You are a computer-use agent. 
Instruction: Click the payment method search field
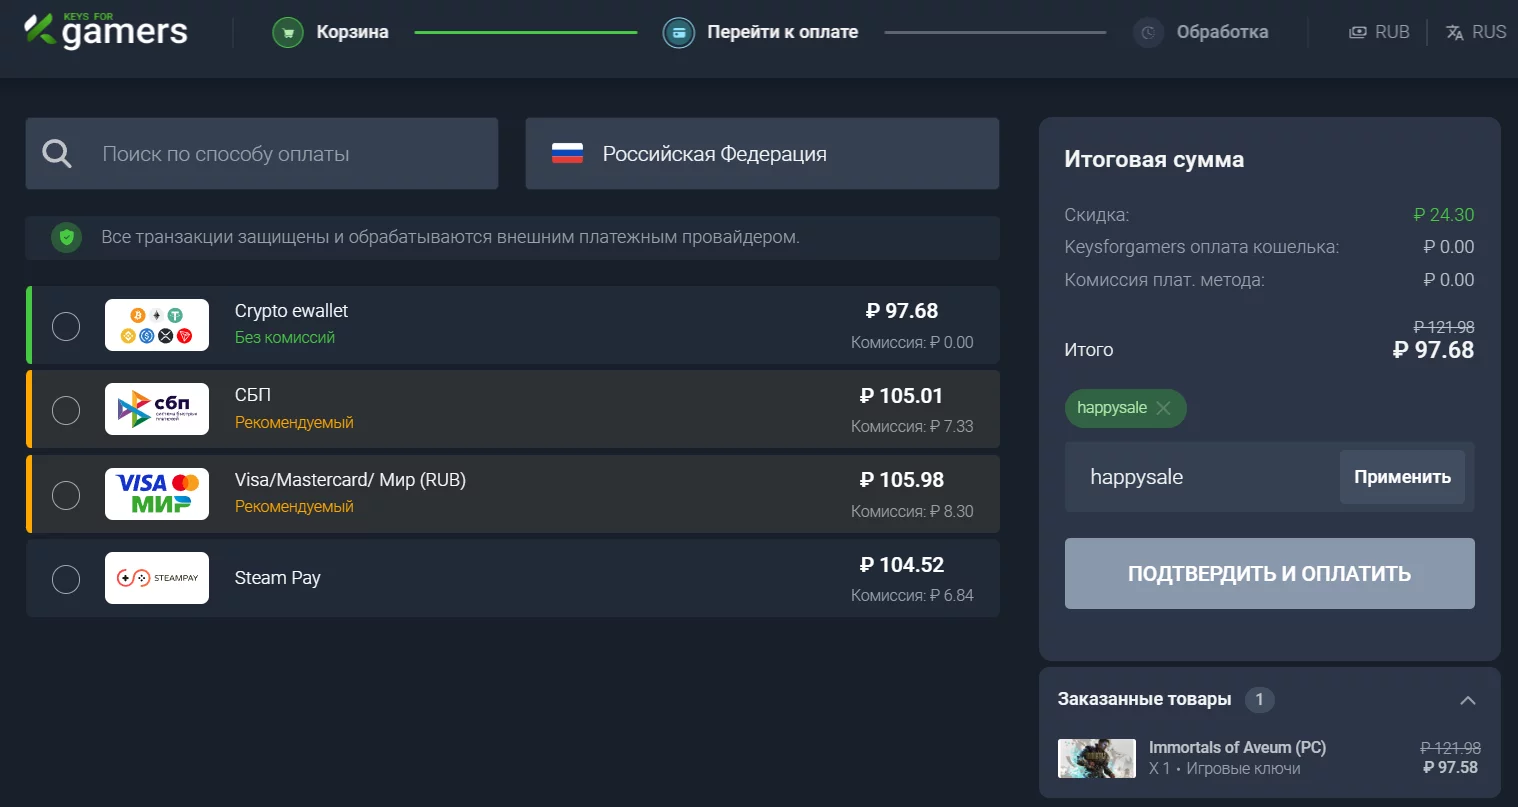[262, 153]
